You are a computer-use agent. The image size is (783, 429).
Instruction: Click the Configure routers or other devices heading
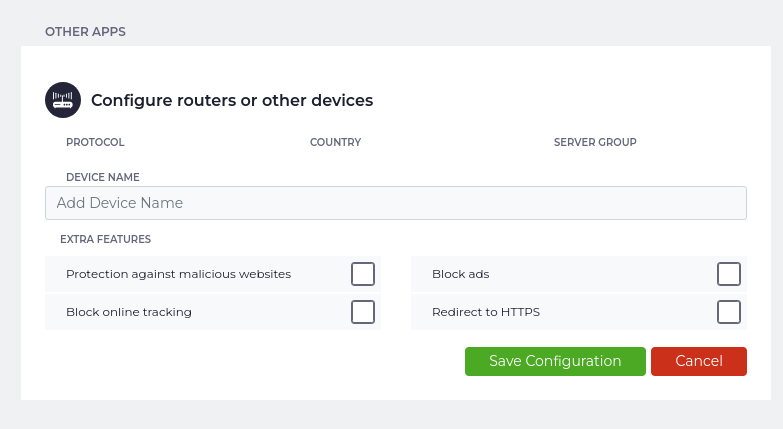pyautogui.click(x=232, y=100)
